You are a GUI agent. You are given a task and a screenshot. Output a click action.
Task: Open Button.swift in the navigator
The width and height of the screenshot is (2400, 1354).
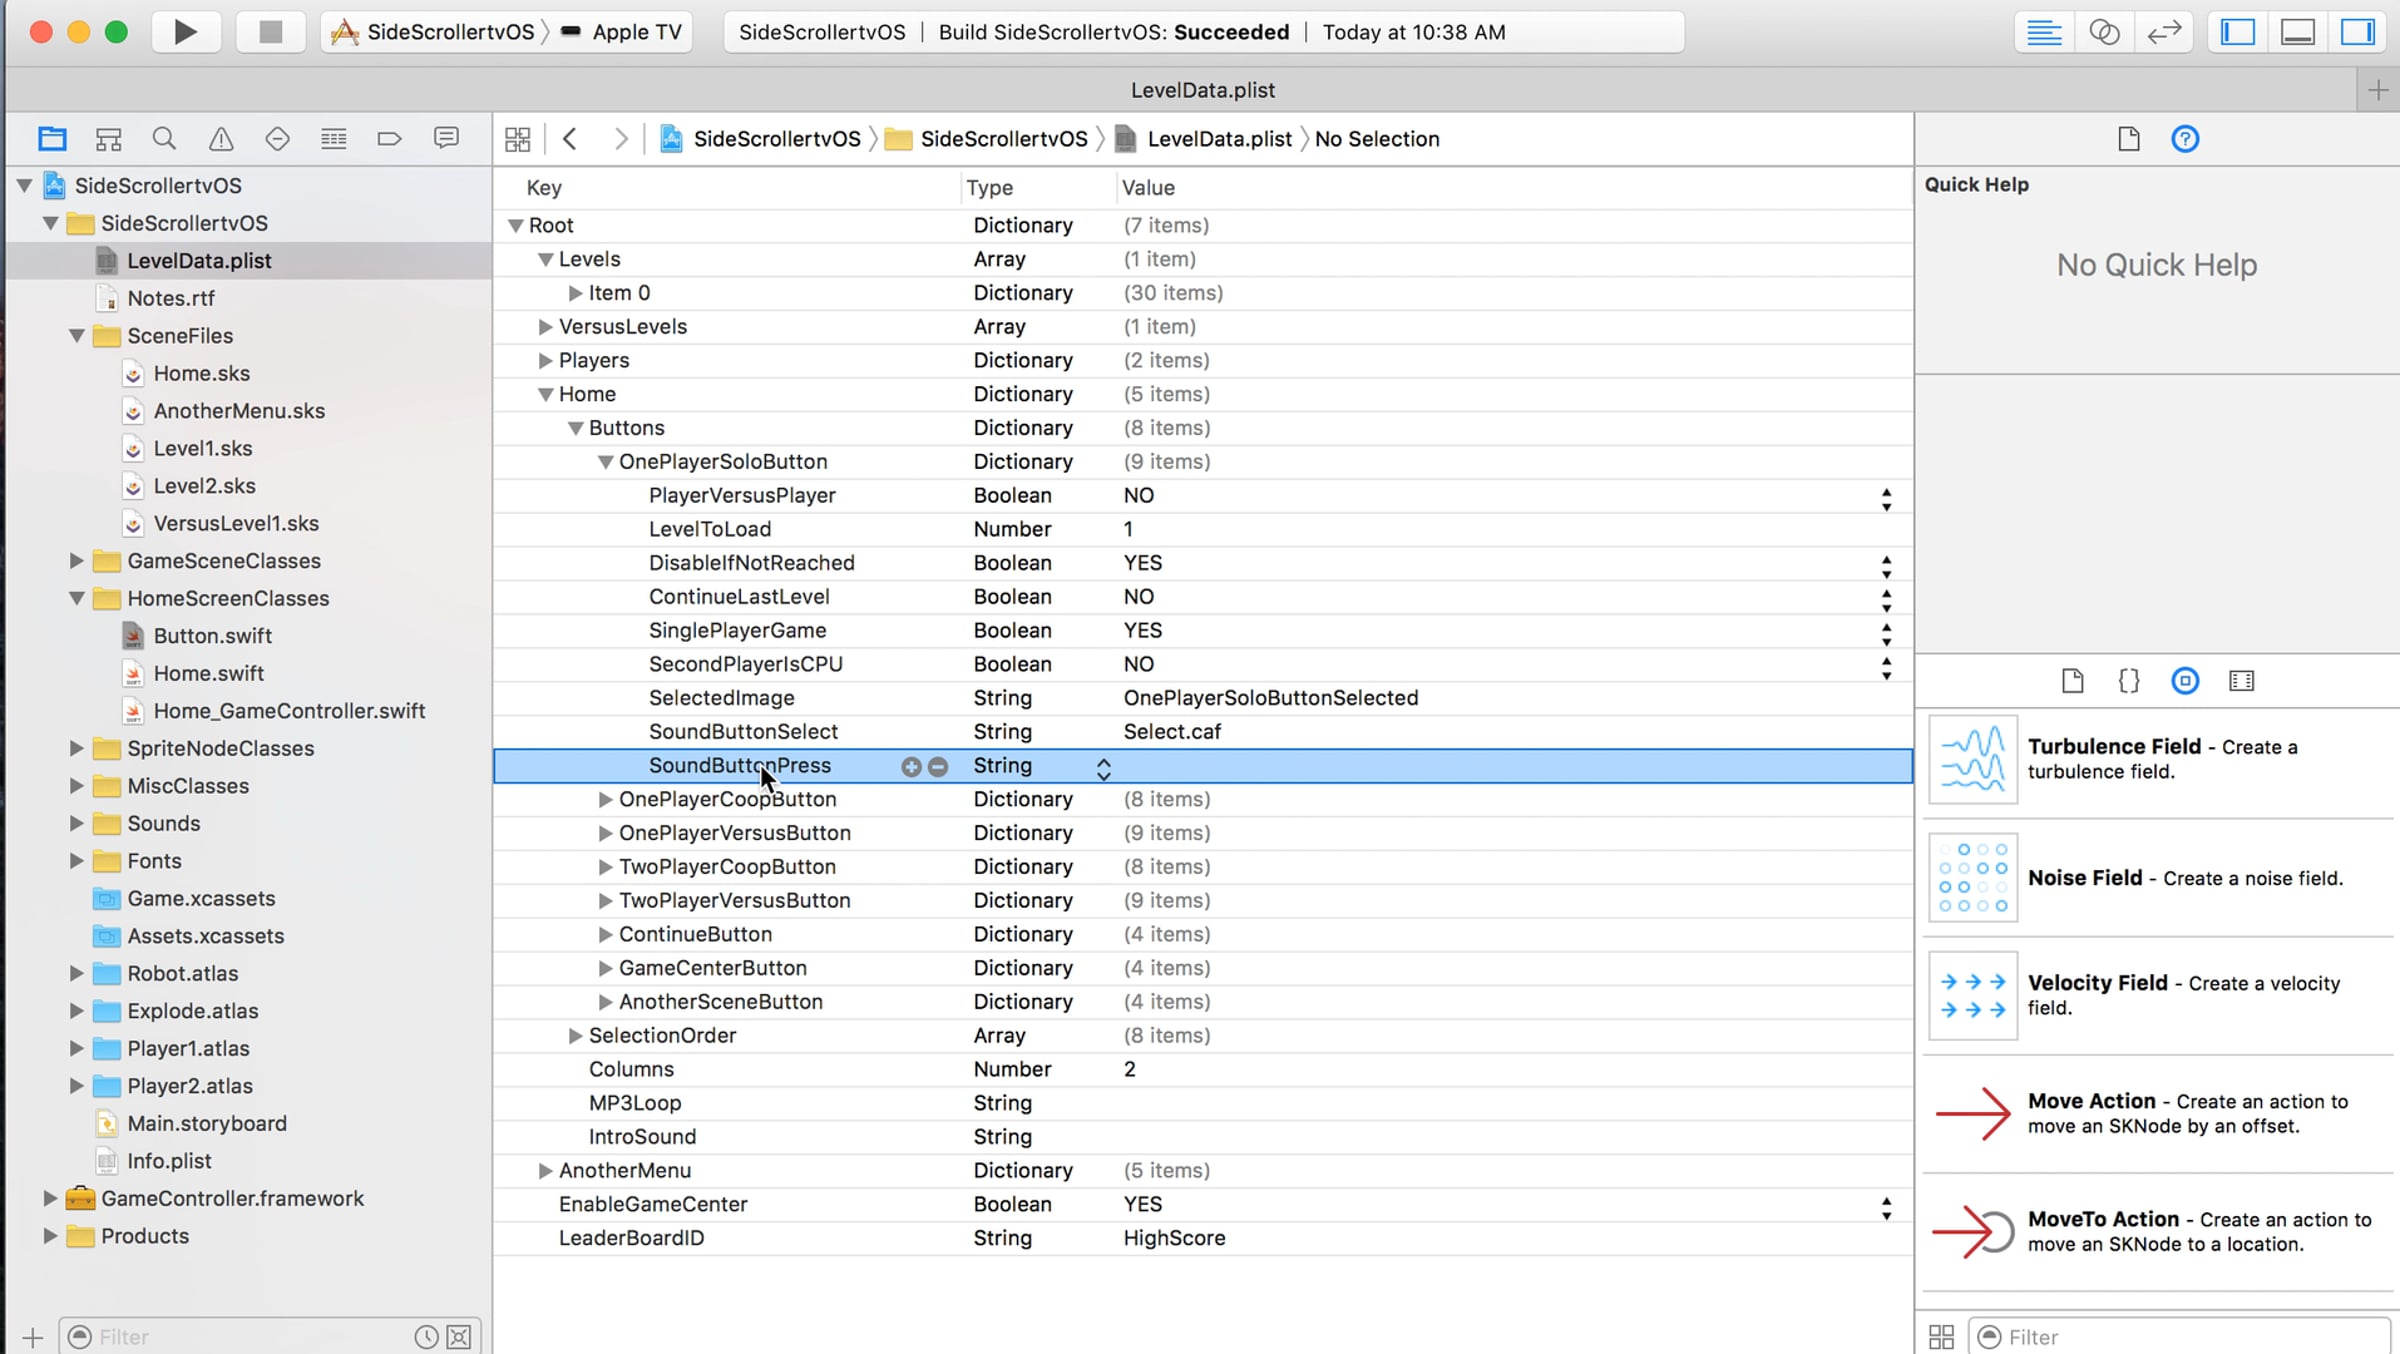(212, 636)
